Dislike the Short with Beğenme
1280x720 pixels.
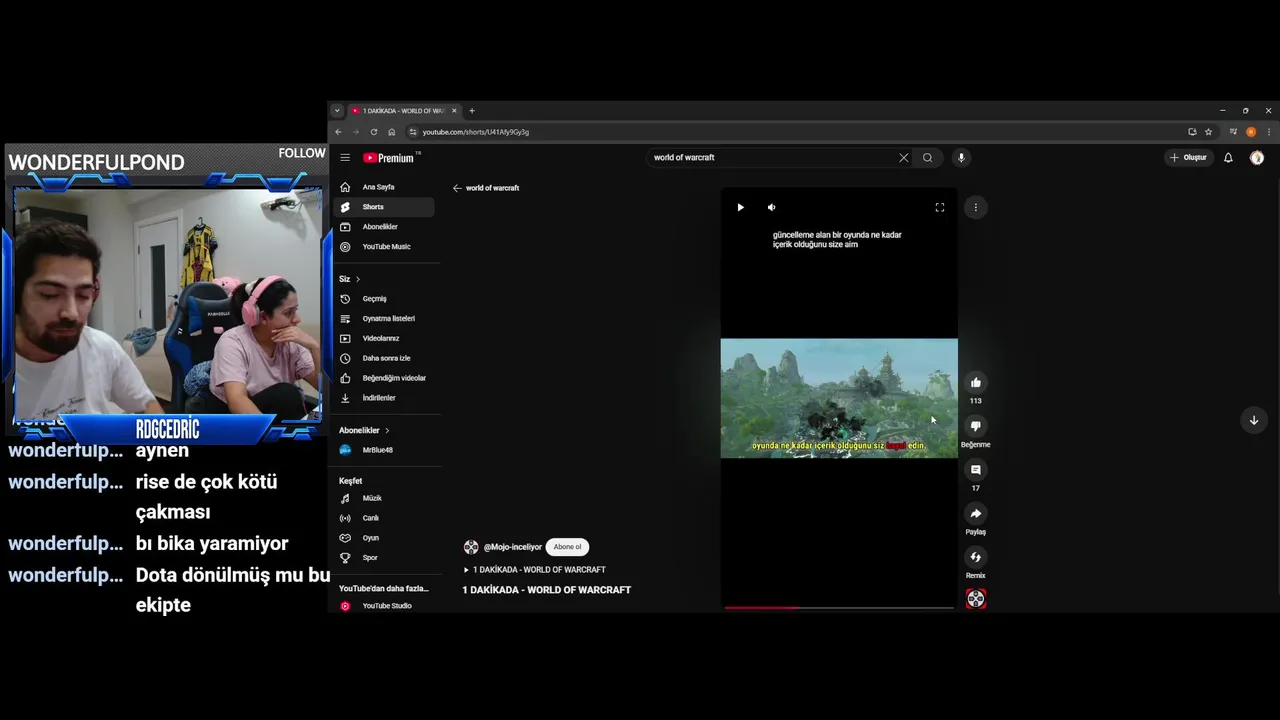point(975,426)
